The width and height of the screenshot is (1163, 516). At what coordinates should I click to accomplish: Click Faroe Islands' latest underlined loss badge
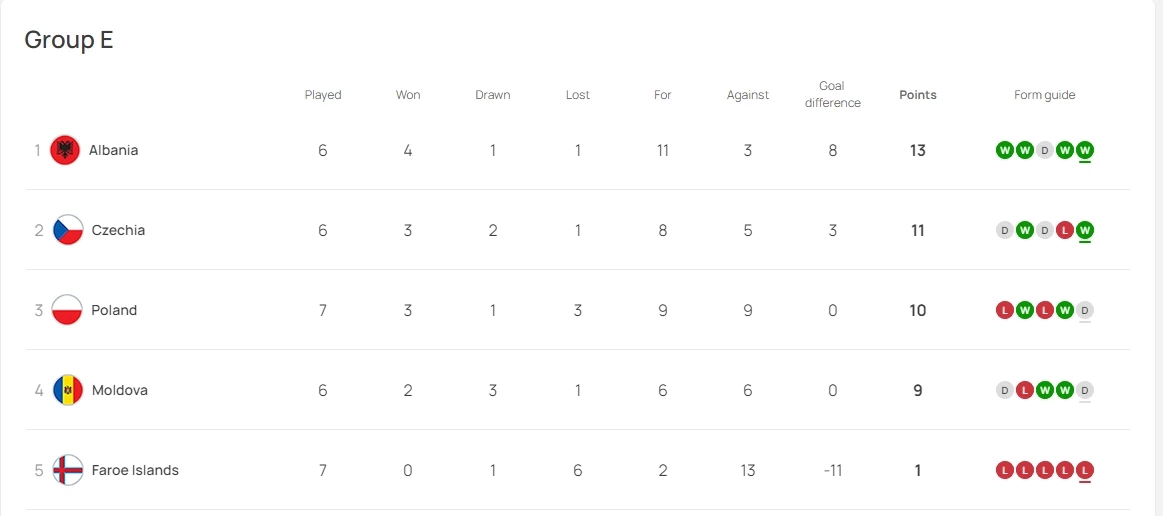[1085, 470]
